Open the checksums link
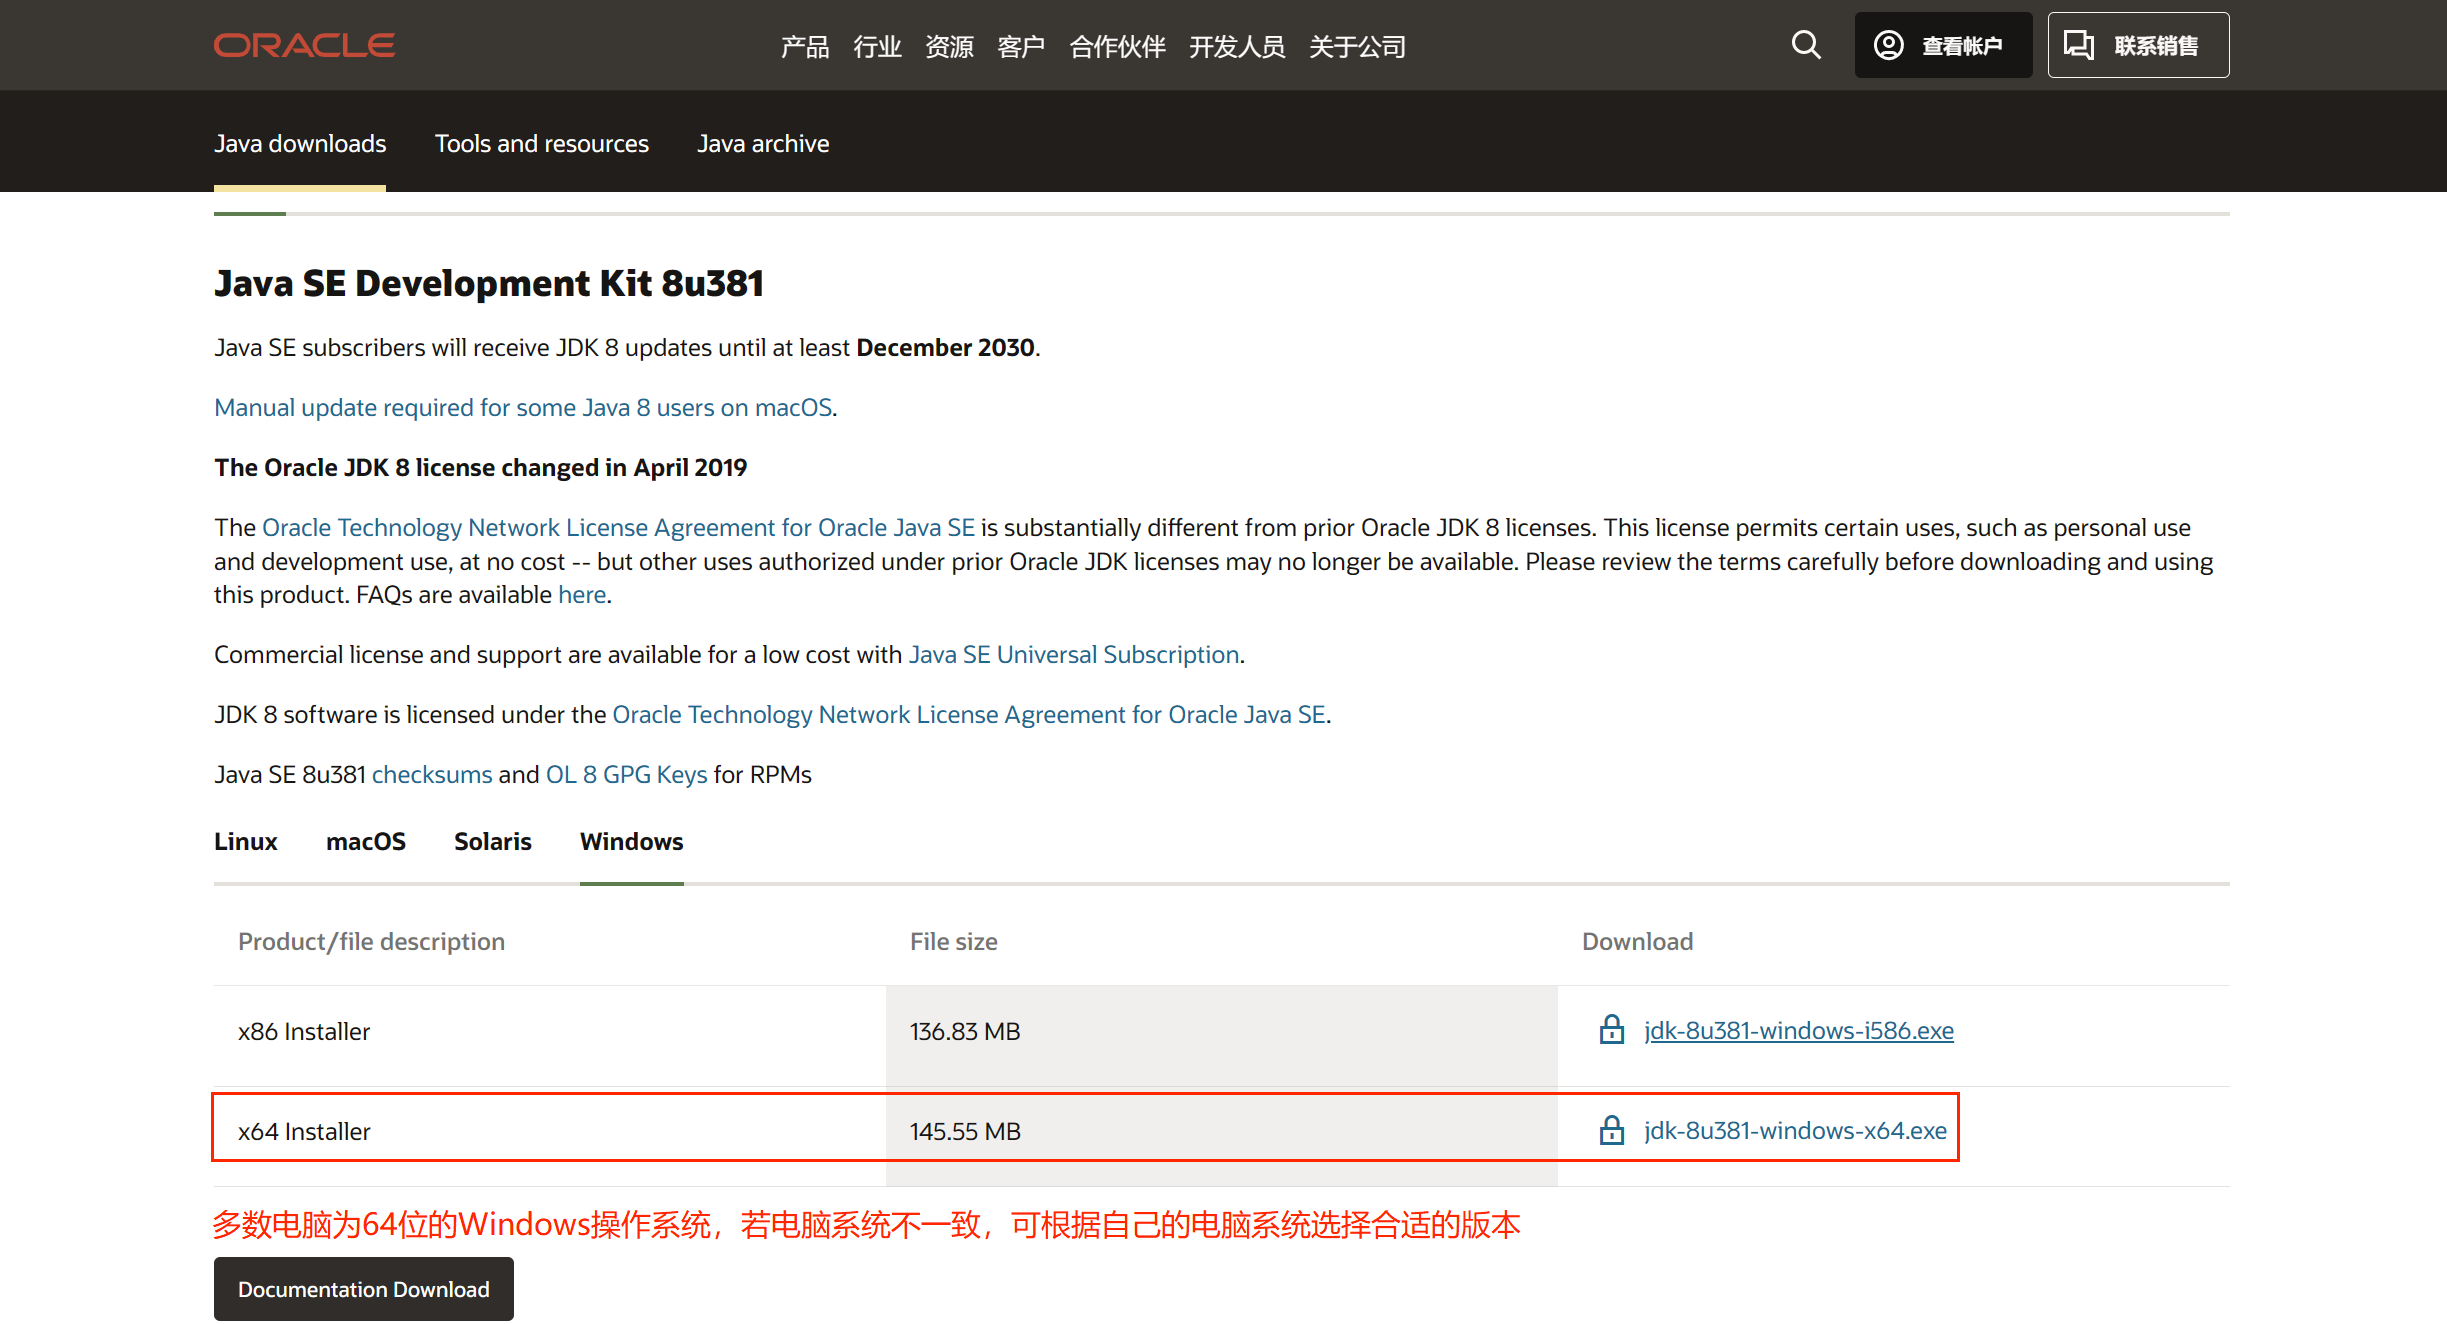Screen dimensions: 2447x1324 click(431, 774)
